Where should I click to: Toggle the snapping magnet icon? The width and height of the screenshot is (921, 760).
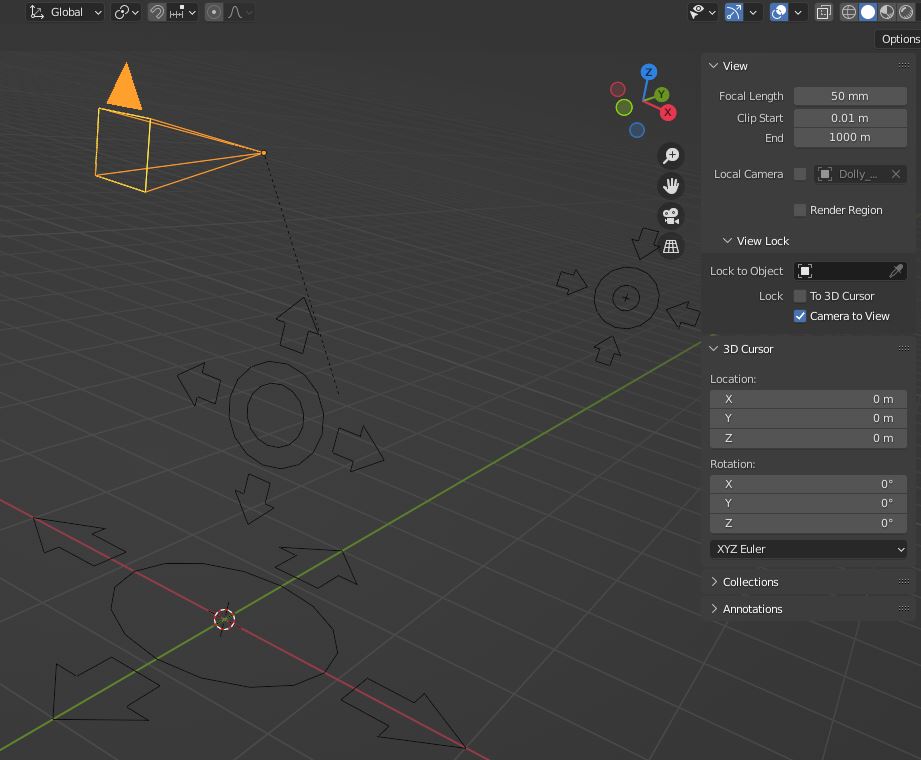[x=157, y=12]
